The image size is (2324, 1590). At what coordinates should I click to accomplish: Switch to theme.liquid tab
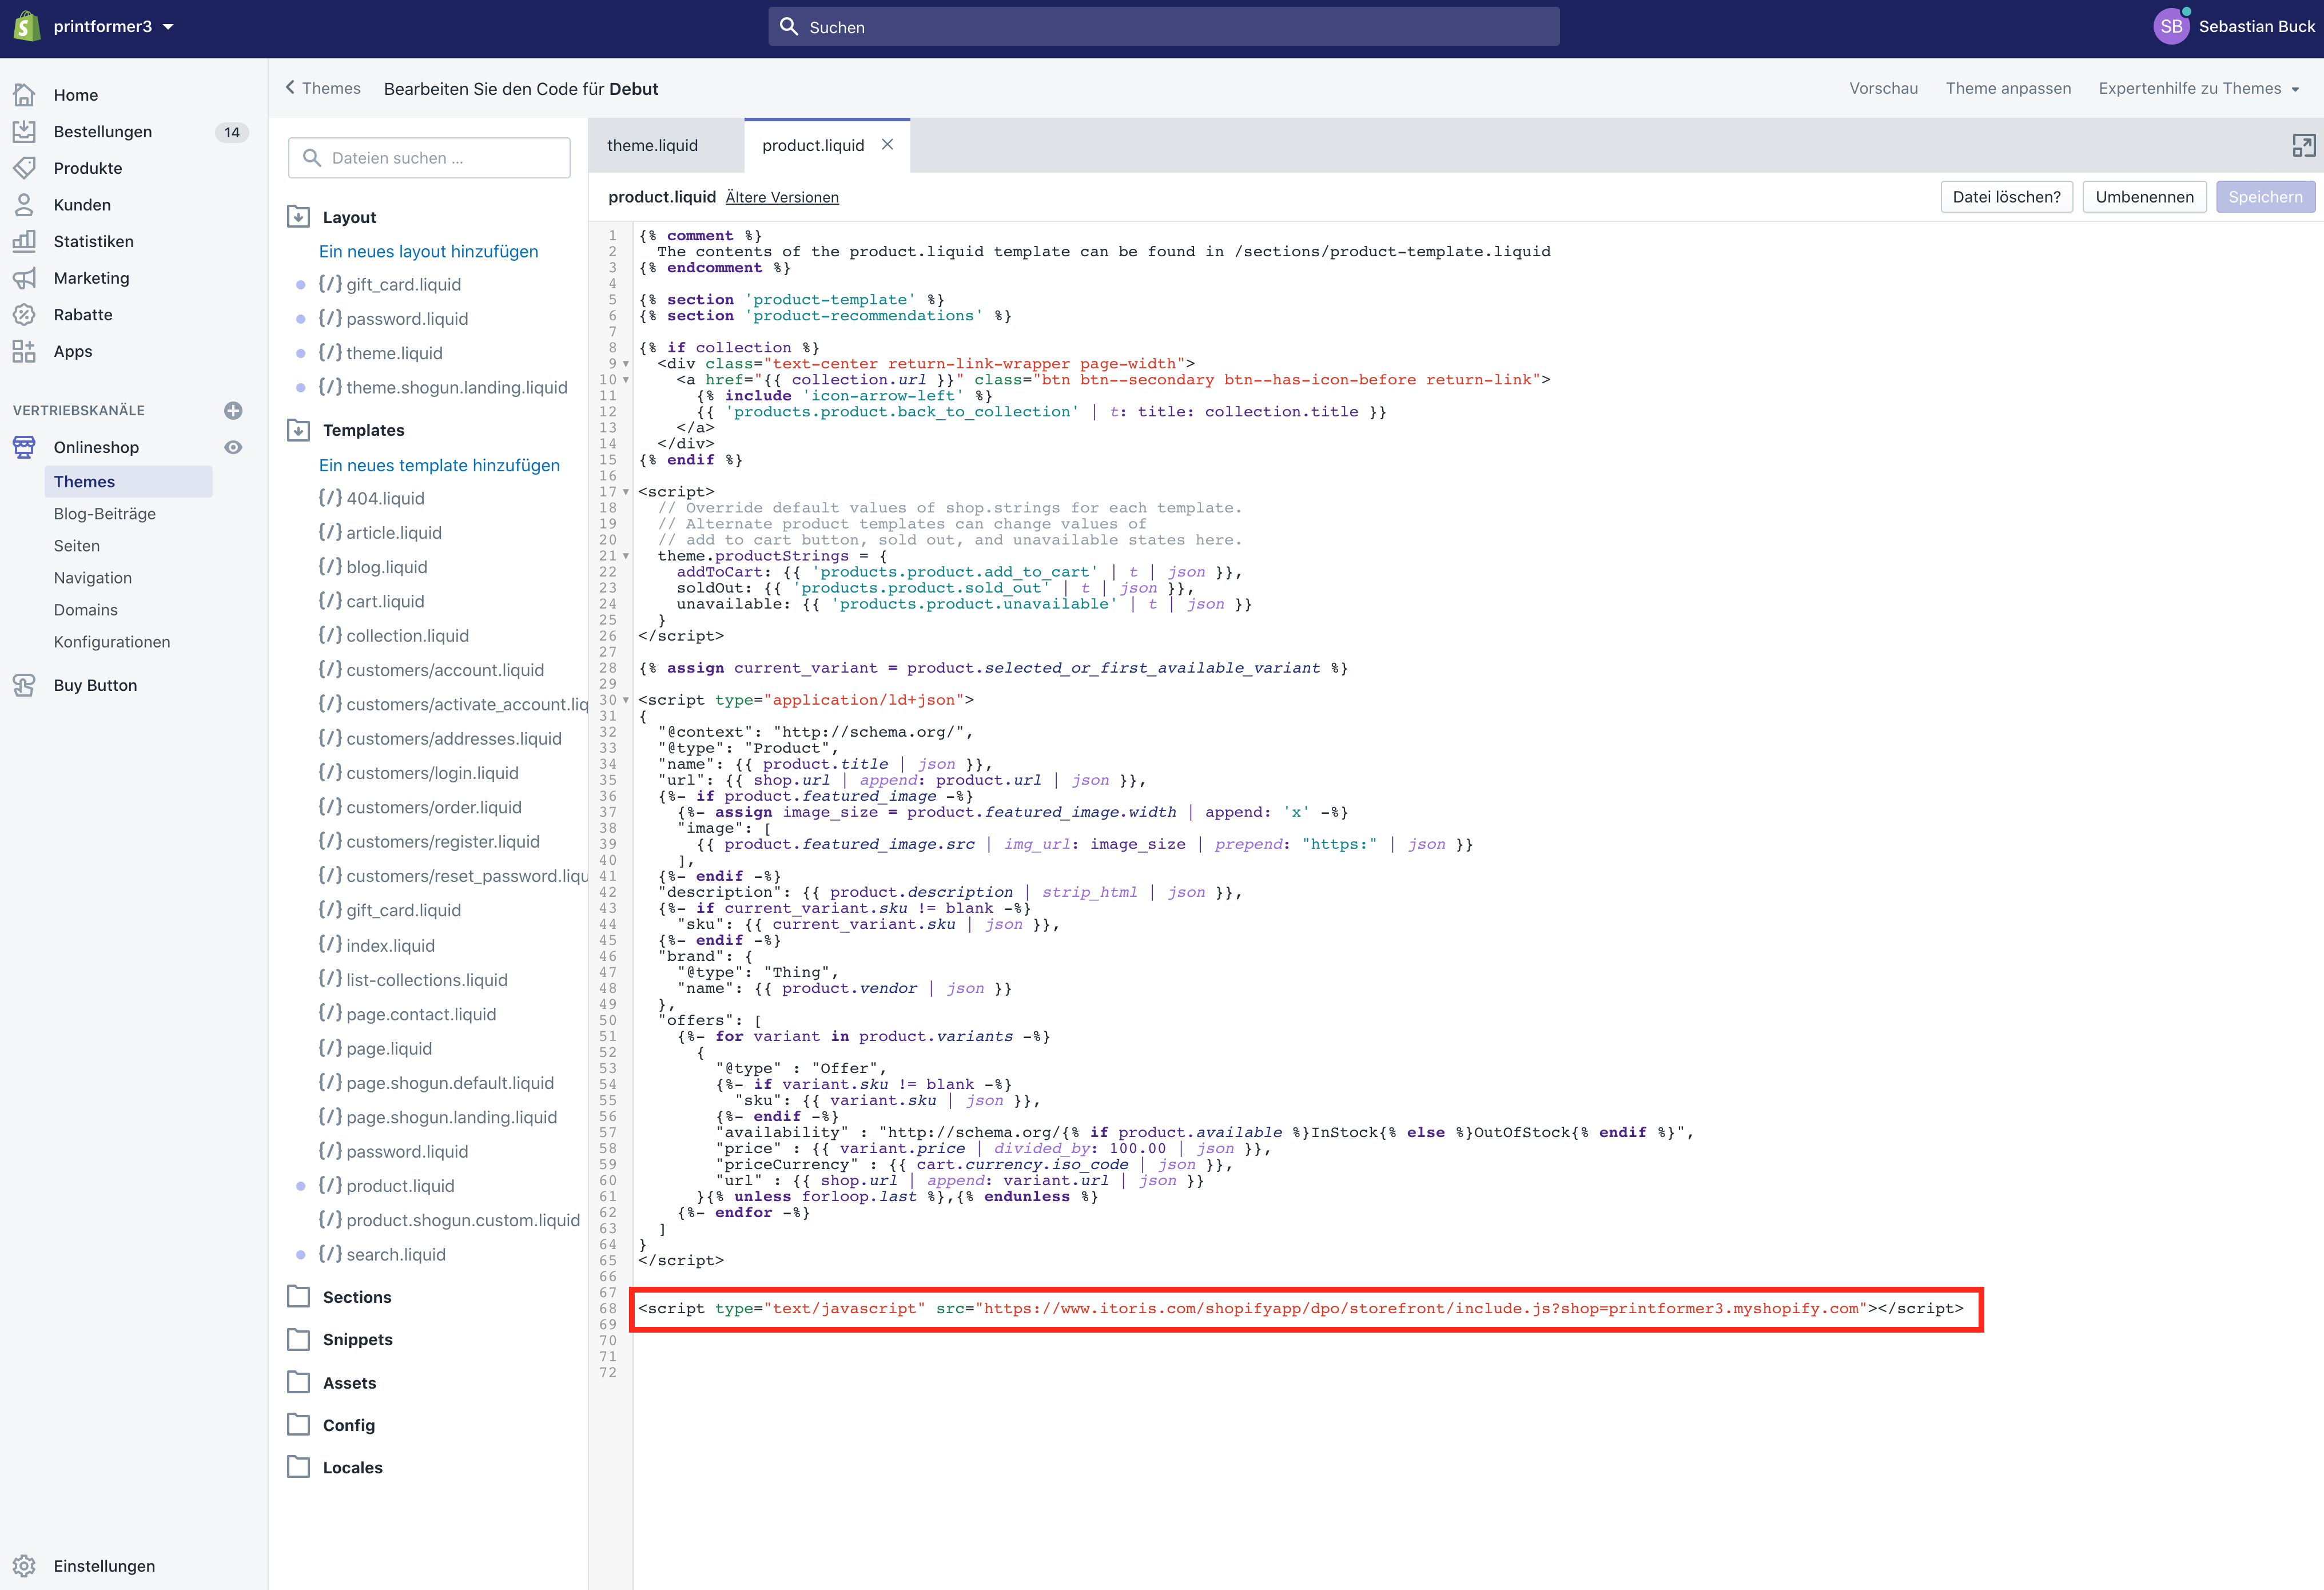(x=652, y=145)
